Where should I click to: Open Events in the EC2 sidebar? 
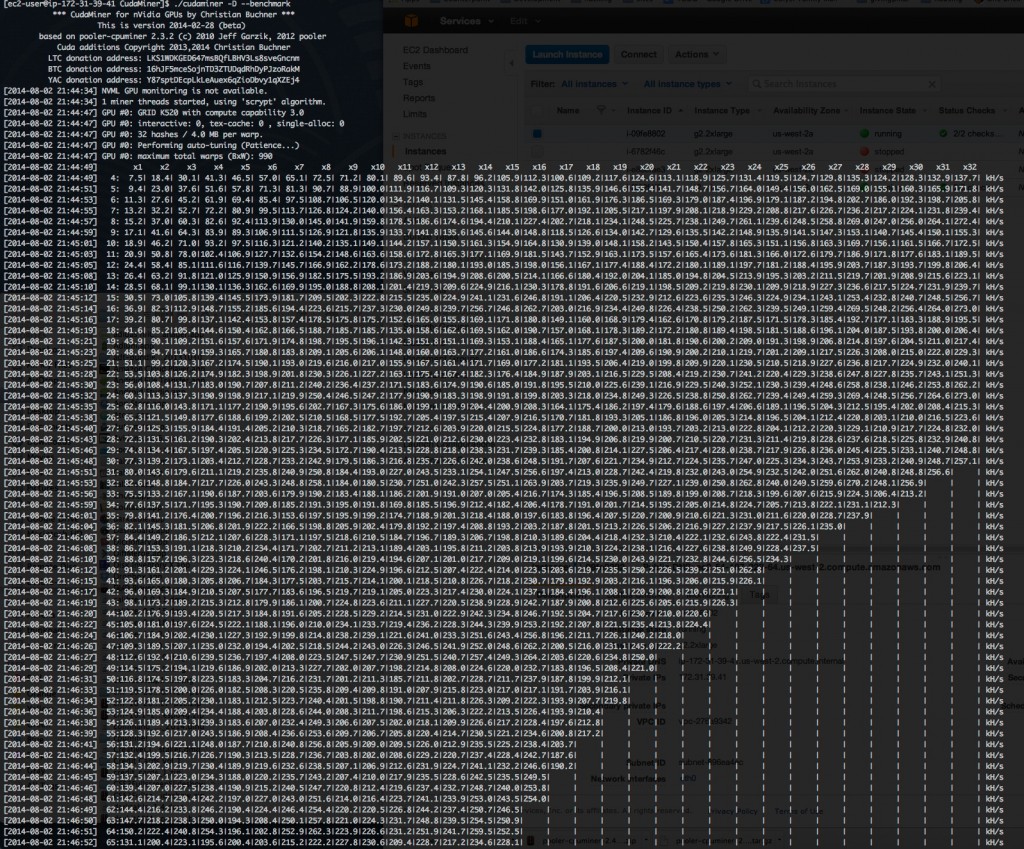417,66
